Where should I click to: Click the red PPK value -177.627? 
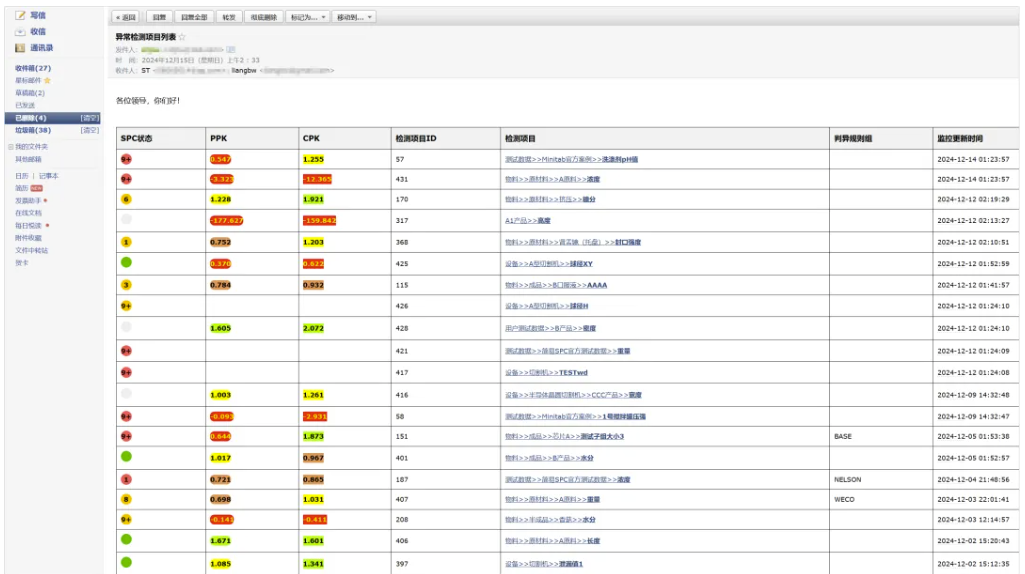tap(226, 221)
